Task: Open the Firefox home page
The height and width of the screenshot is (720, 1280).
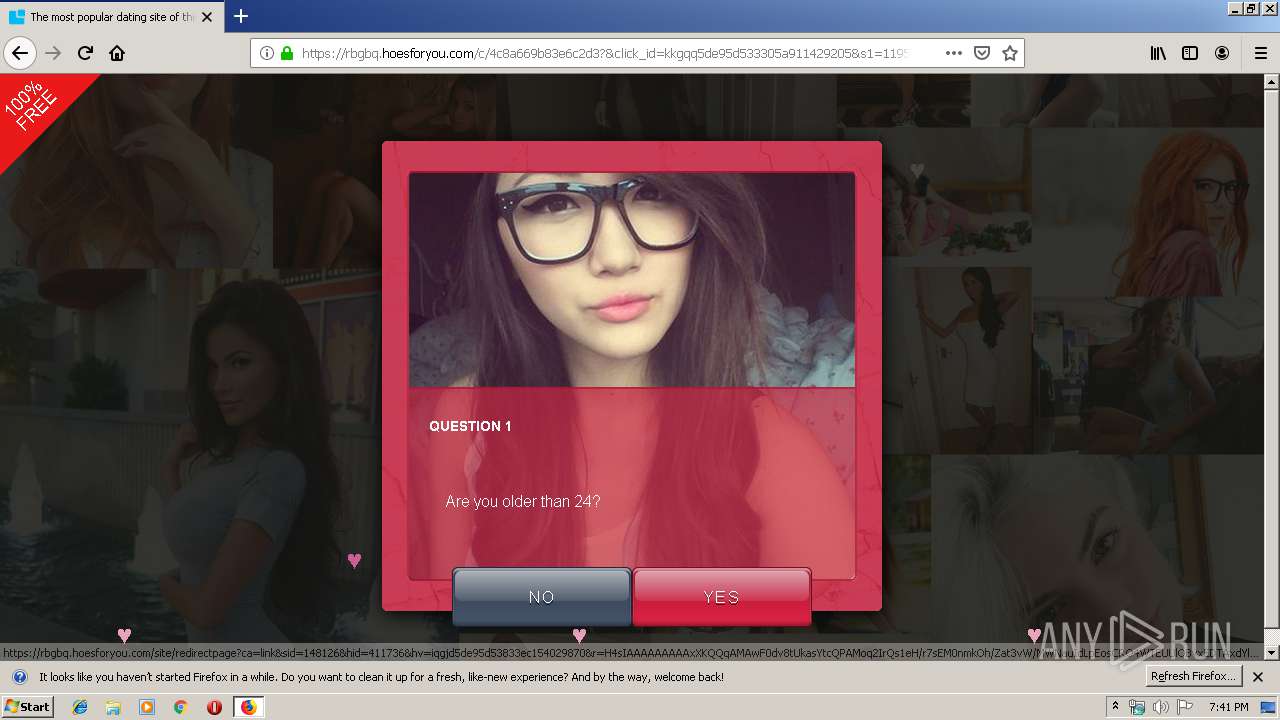Action: point(117,53)
